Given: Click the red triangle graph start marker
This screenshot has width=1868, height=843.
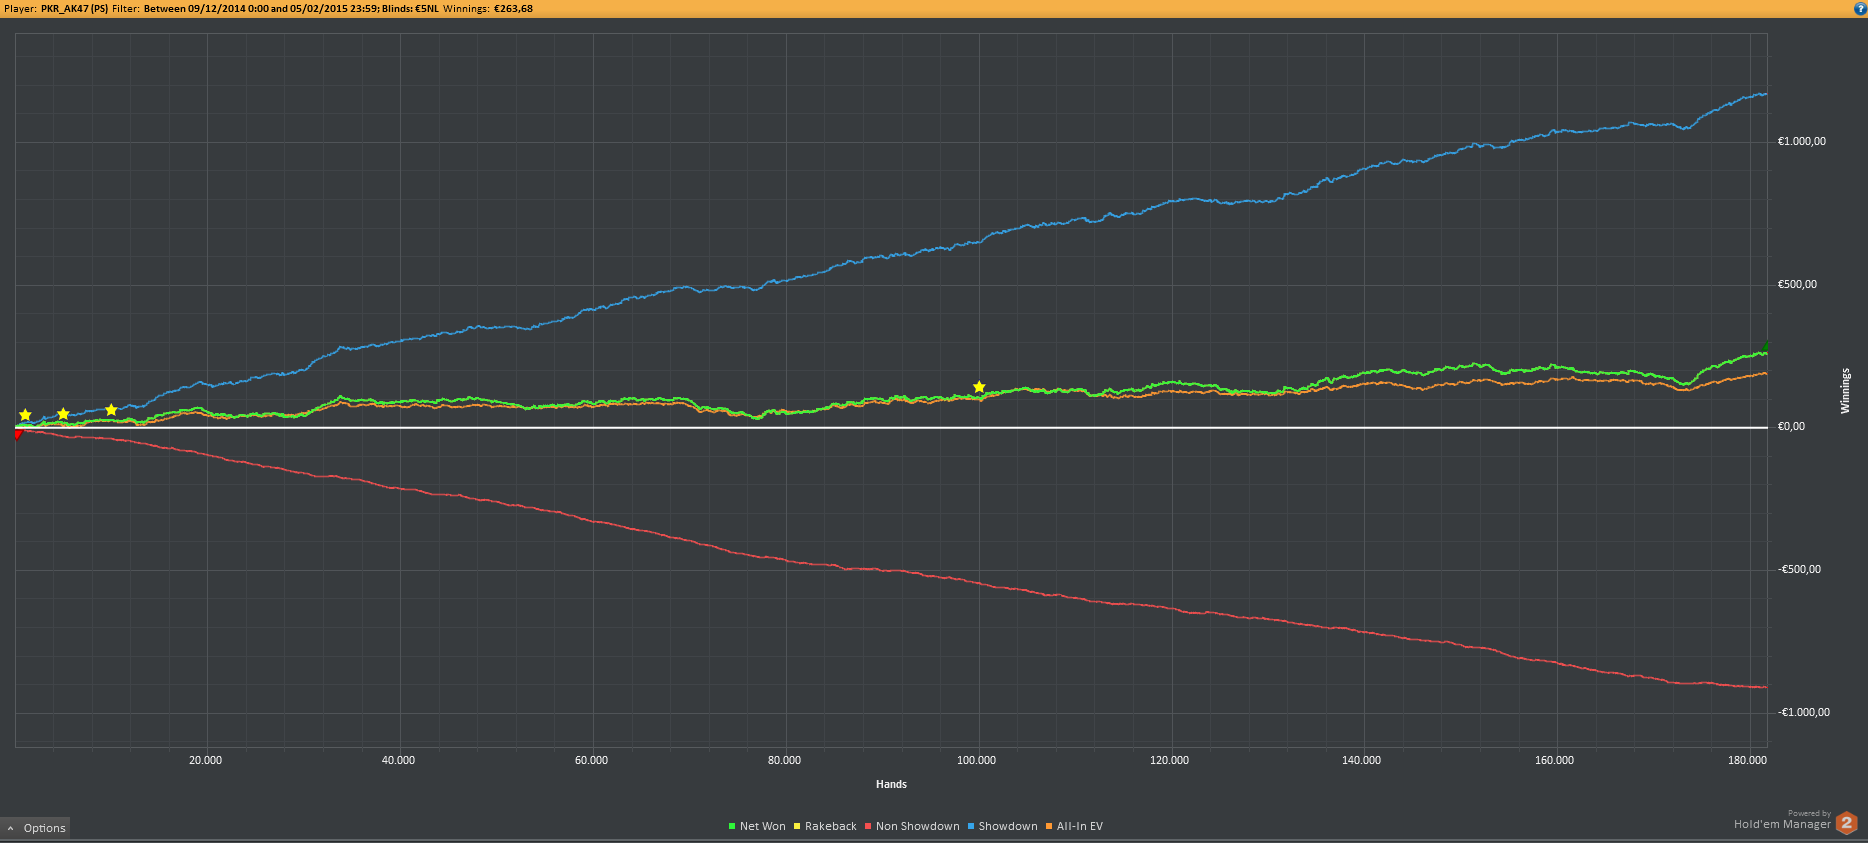Looking at the screenshot, I should [x=18, y=434].
